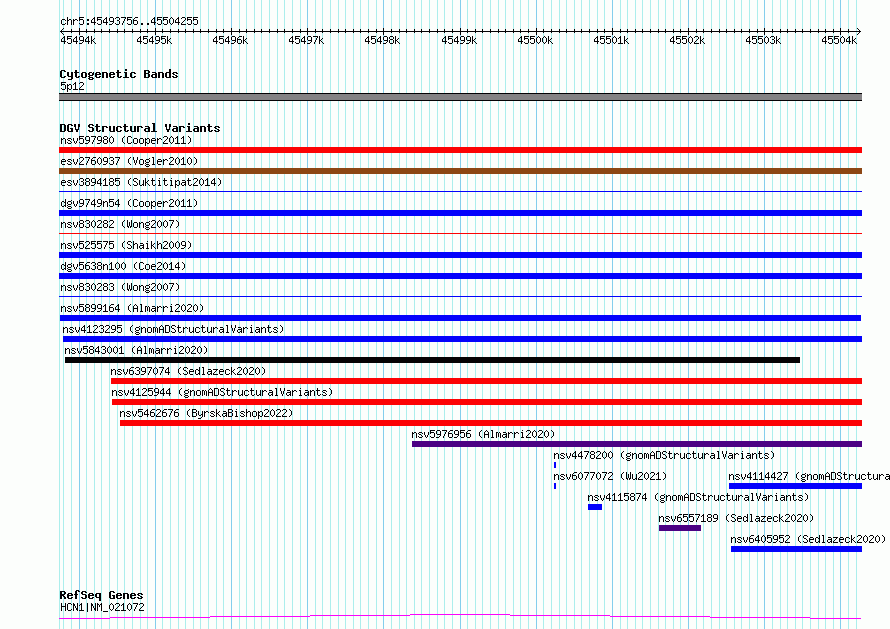Click the brown esv2760937 variant bar
Viewport: 890px width, 629px height.
460,171
